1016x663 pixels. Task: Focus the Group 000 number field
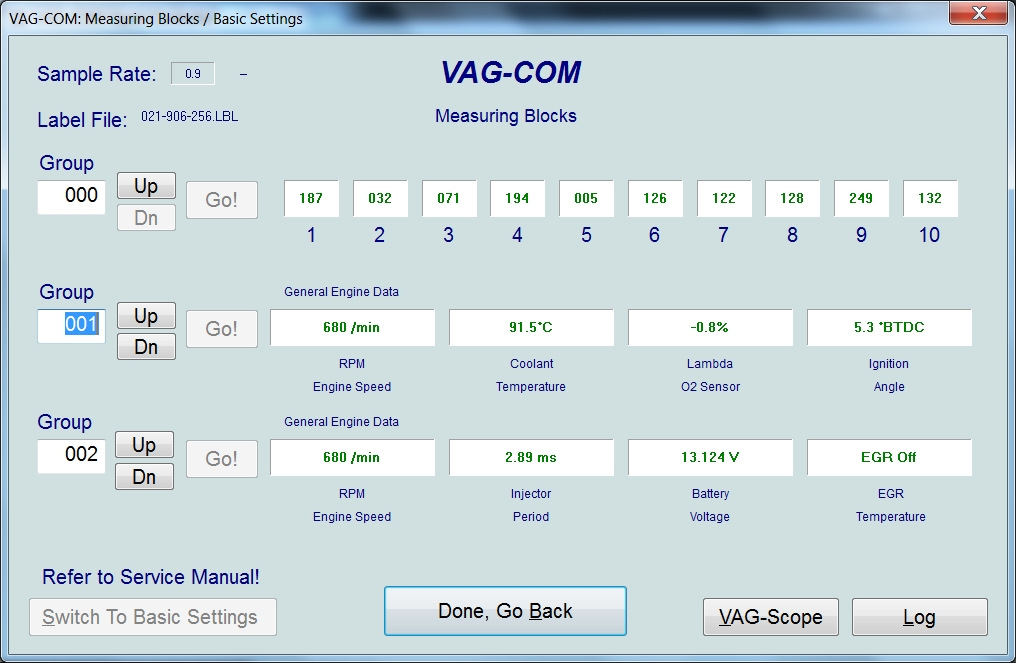pos(71,196)
